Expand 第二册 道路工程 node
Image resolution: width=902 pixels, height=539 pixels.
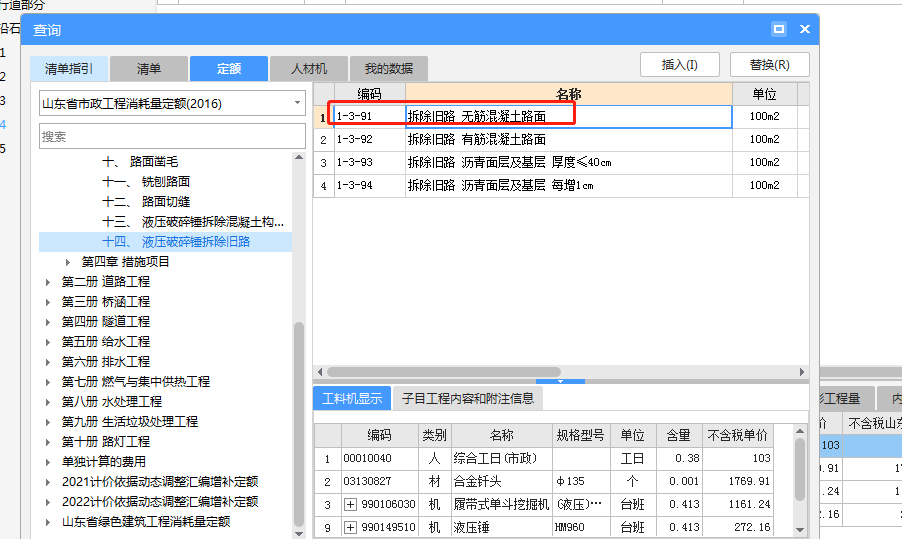(48, 282)
